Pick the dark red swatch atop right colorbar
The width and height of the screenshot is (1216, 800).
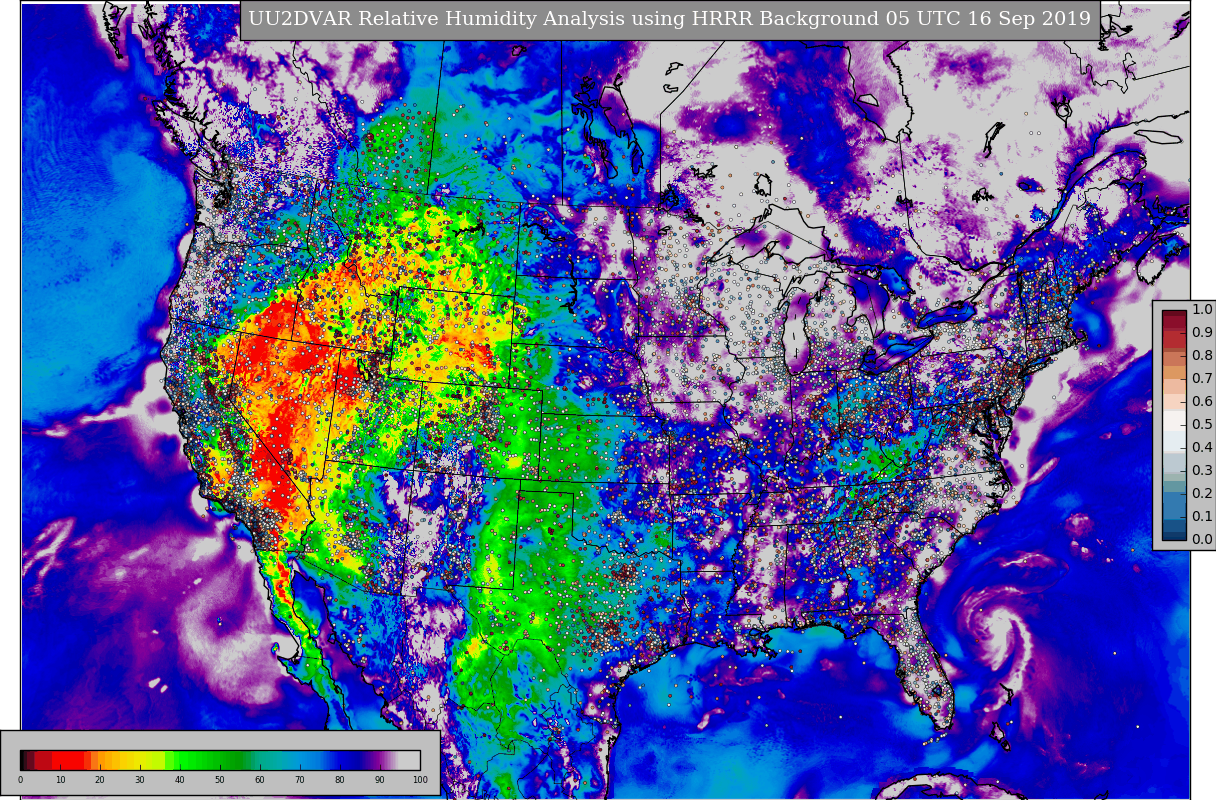pos(1174,319)
